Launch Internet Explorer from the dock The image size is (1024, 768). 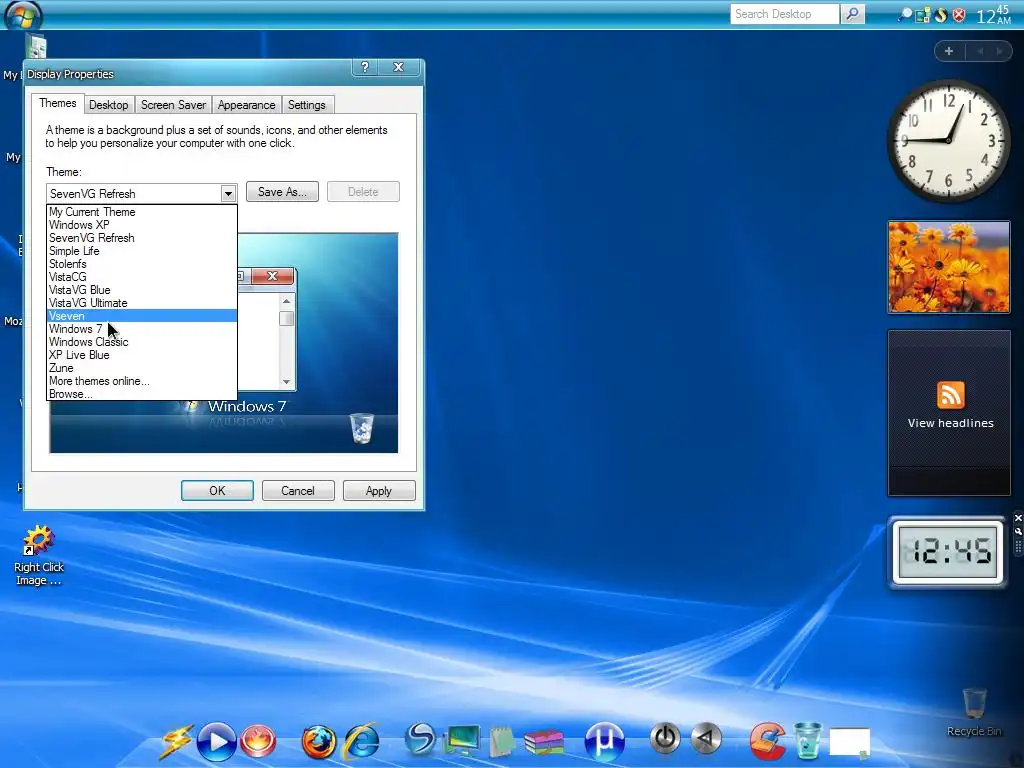coord(361,741)
